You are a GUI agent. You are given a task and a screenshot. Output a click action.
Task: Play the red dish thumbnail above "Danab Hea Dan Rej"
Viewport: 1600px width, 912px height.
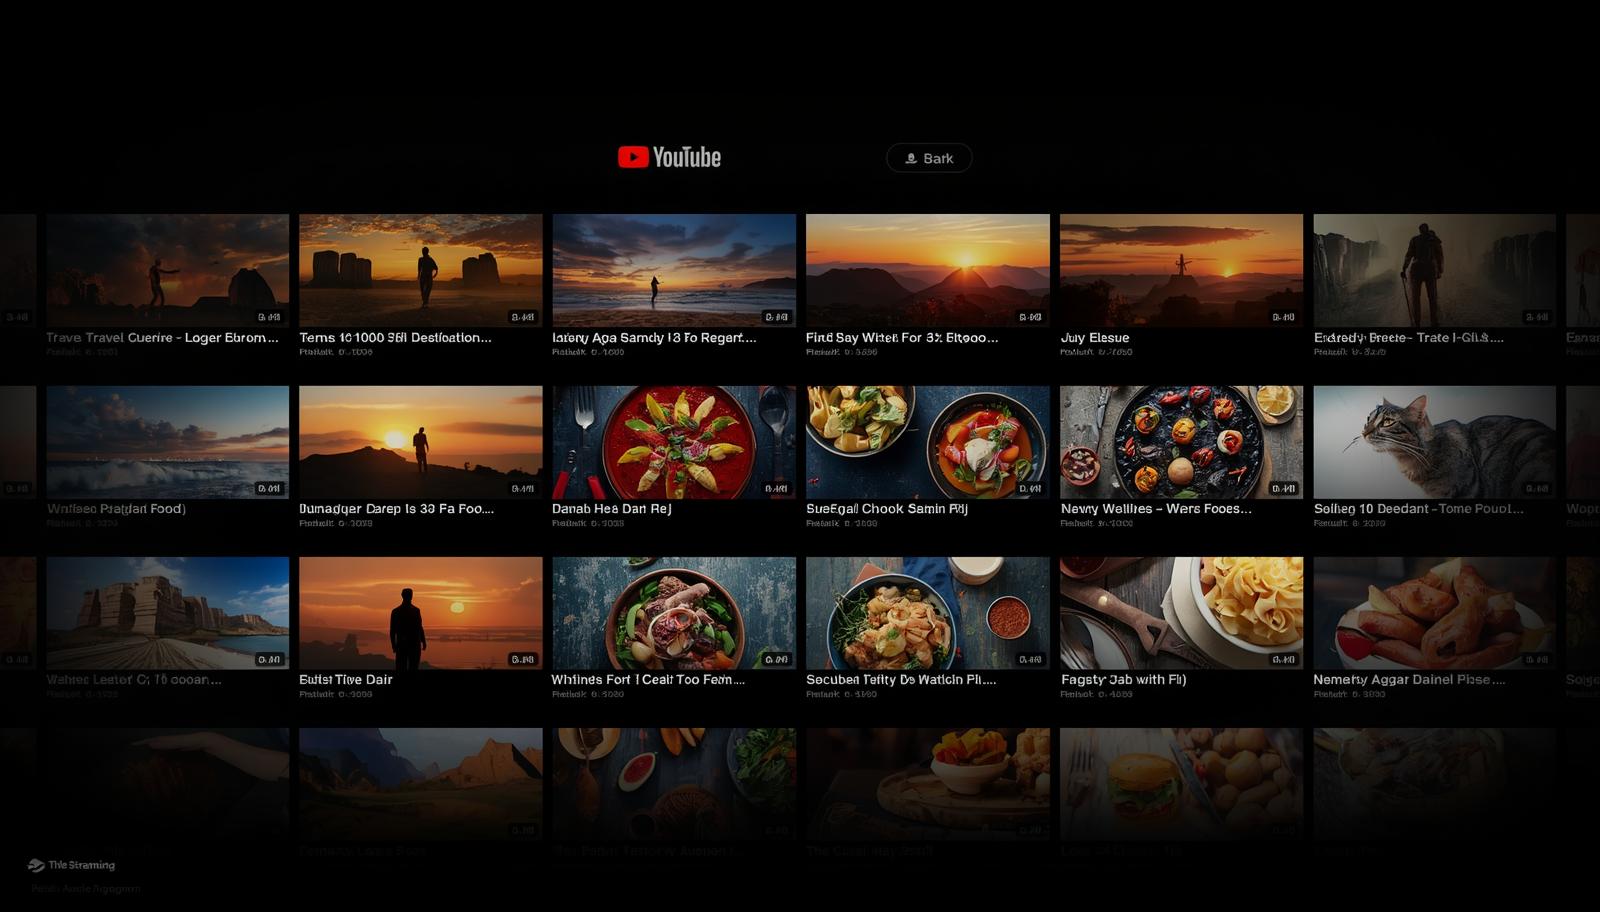674,442
